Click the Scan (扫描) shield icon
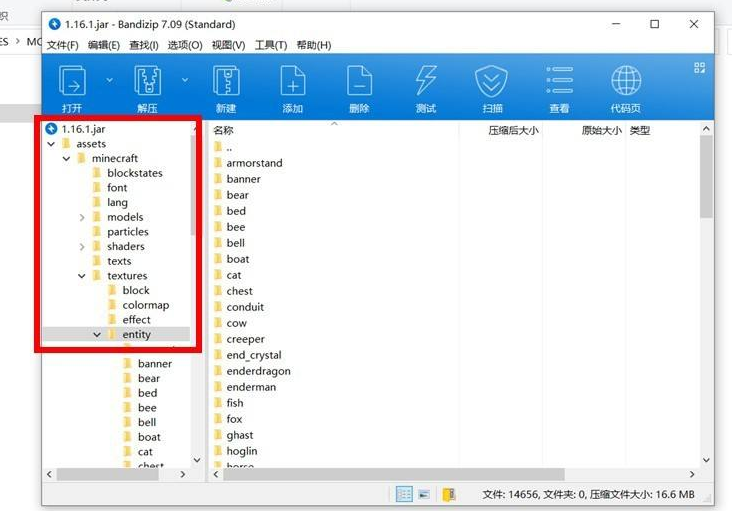Viewport: 732px width, 511px height. pos(491,81)
